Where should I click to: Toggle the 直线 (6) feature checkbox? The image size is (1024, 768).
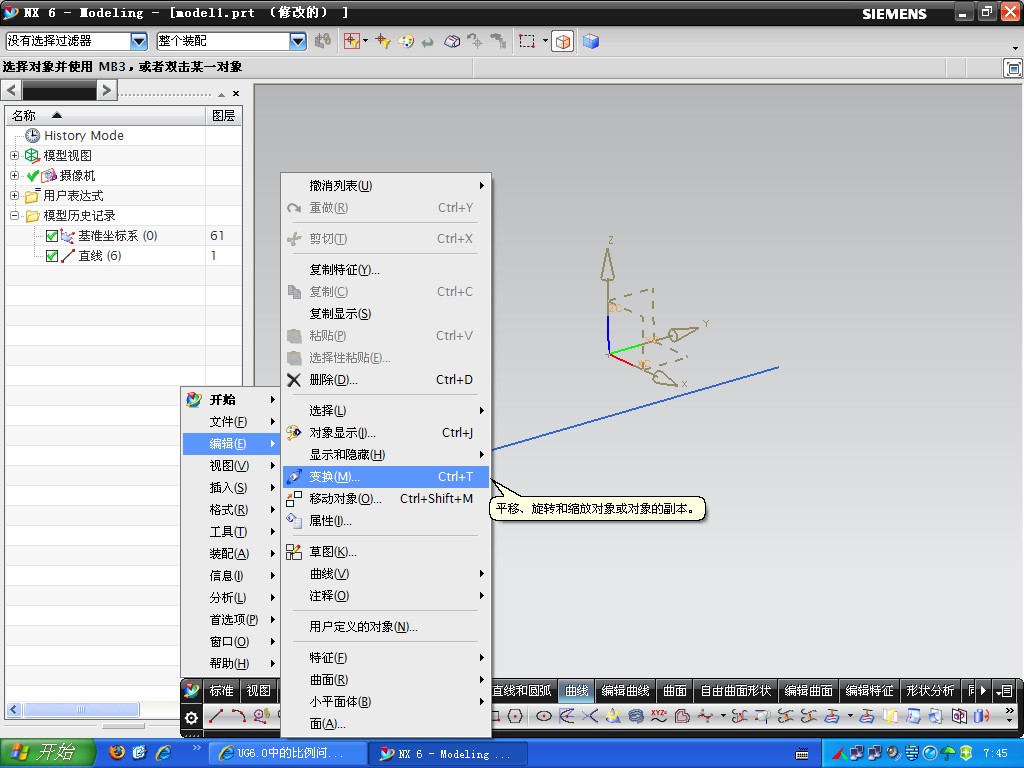click(x=52, y=256)
